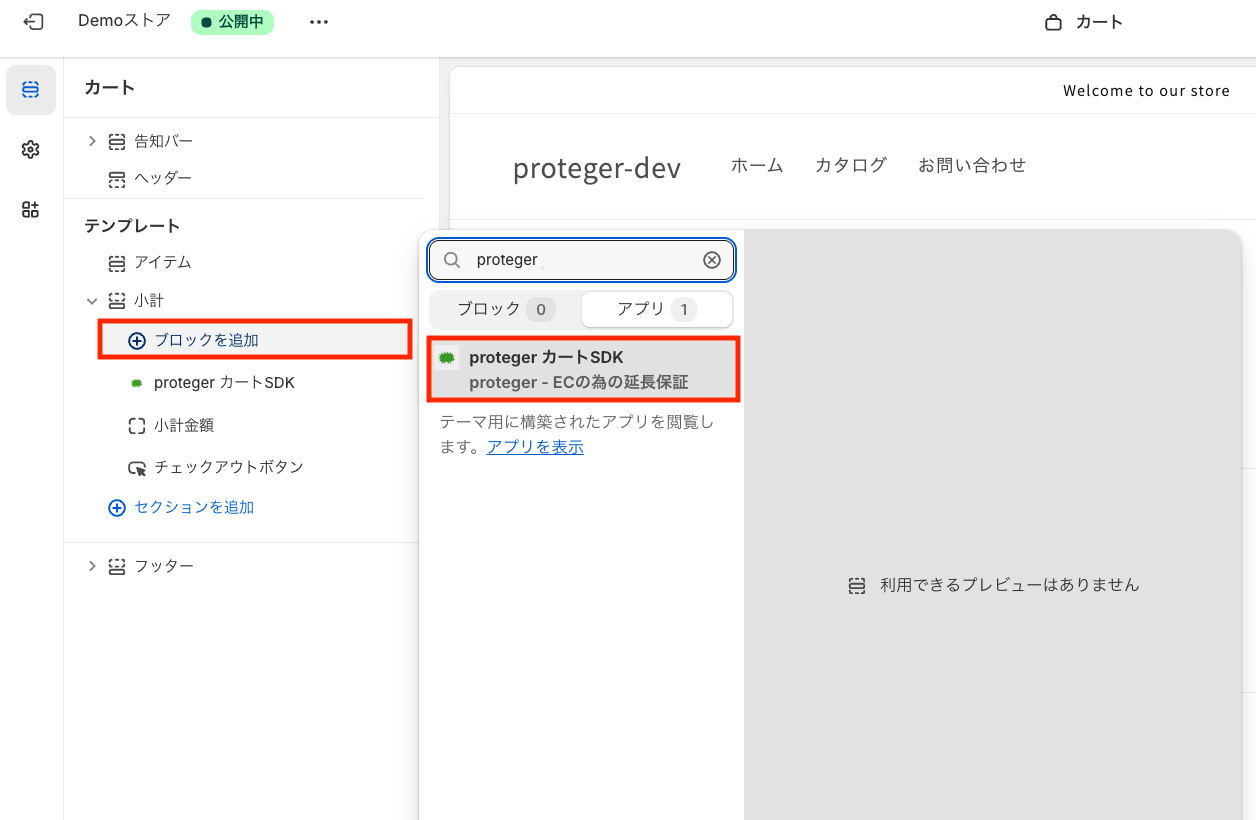This screenshot has width=1256, height=820.
Task: Select the チェックアウトボタン block
Action: (229, 467)
